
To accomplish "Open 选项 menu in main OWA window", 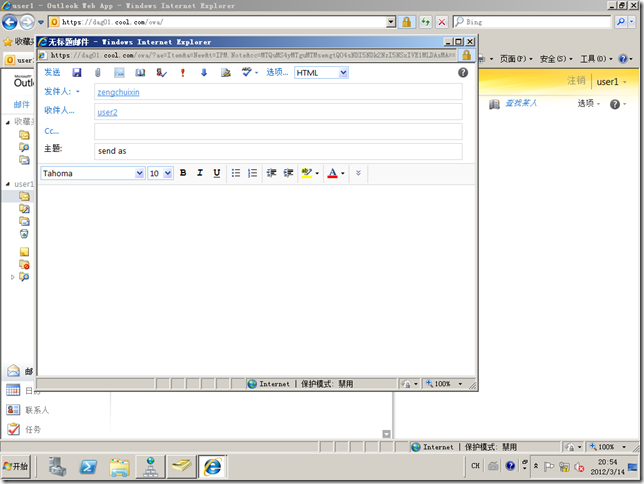I will pyautogui.click(x=589, y=104).
